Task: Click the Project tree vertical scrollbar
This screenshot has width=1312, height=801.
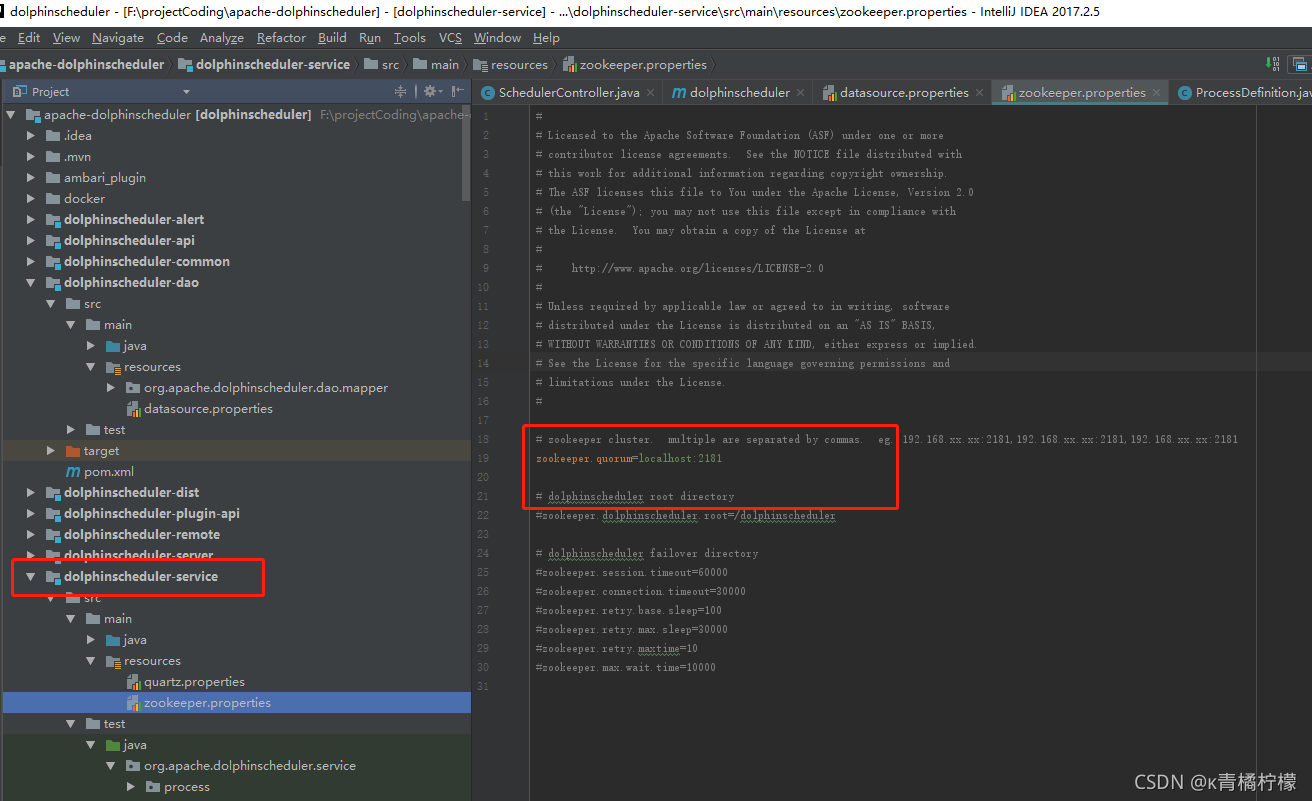Action: point(466,155)
